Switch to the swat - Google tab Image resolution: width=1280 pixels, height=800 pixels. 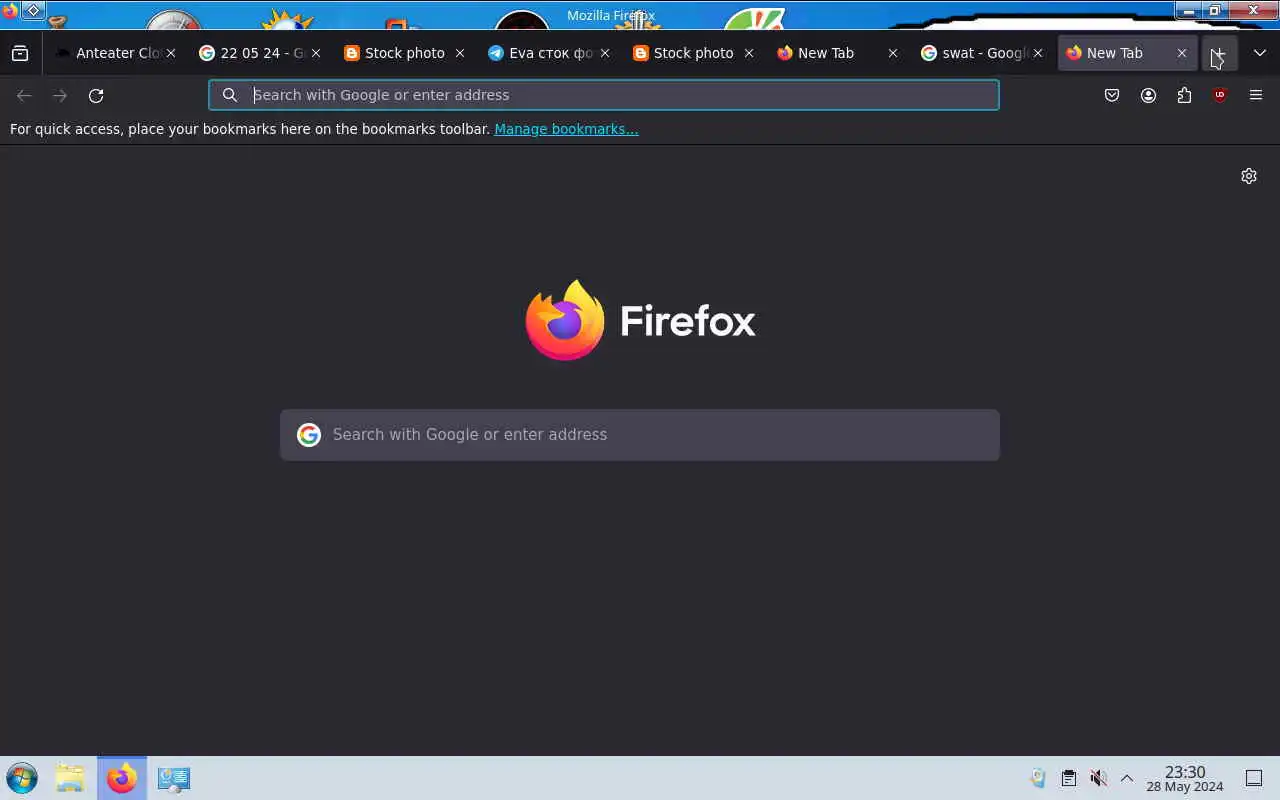[x=983, y=53]
